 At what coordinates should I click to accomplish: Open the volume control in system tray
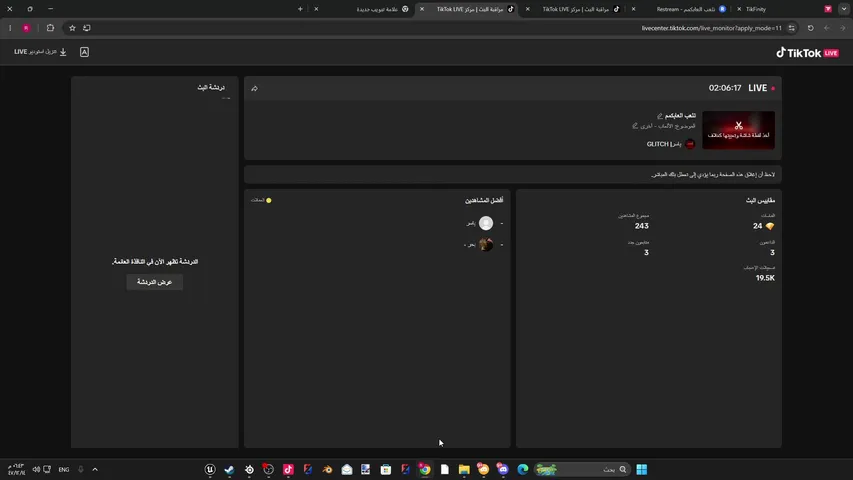(36, 469)
